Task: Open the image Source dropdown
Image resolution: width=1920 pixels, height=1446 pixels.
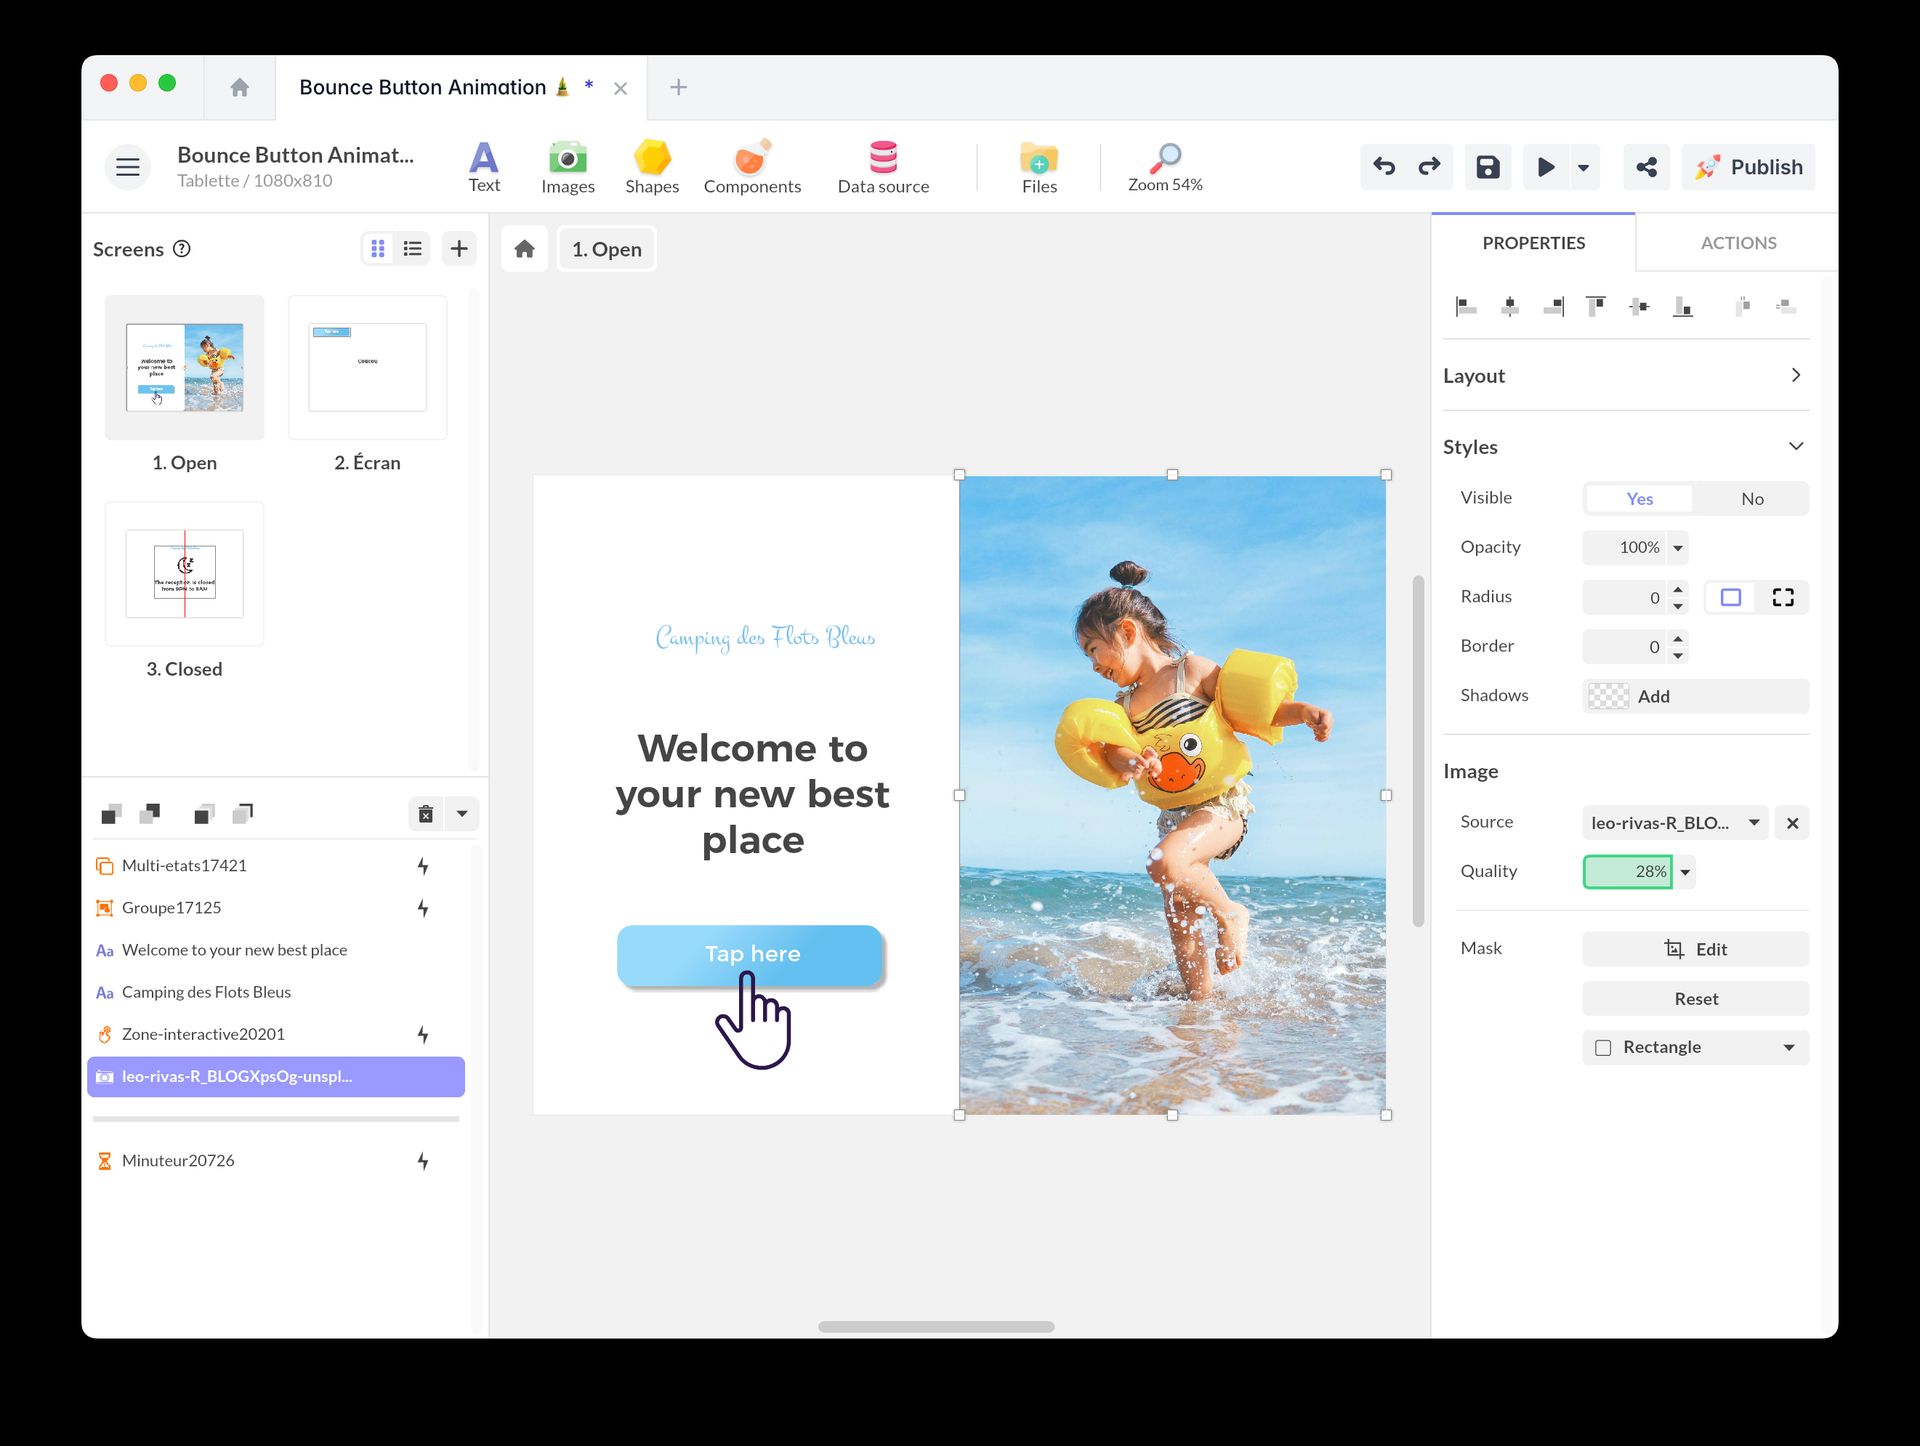Action: [1753, 822]
